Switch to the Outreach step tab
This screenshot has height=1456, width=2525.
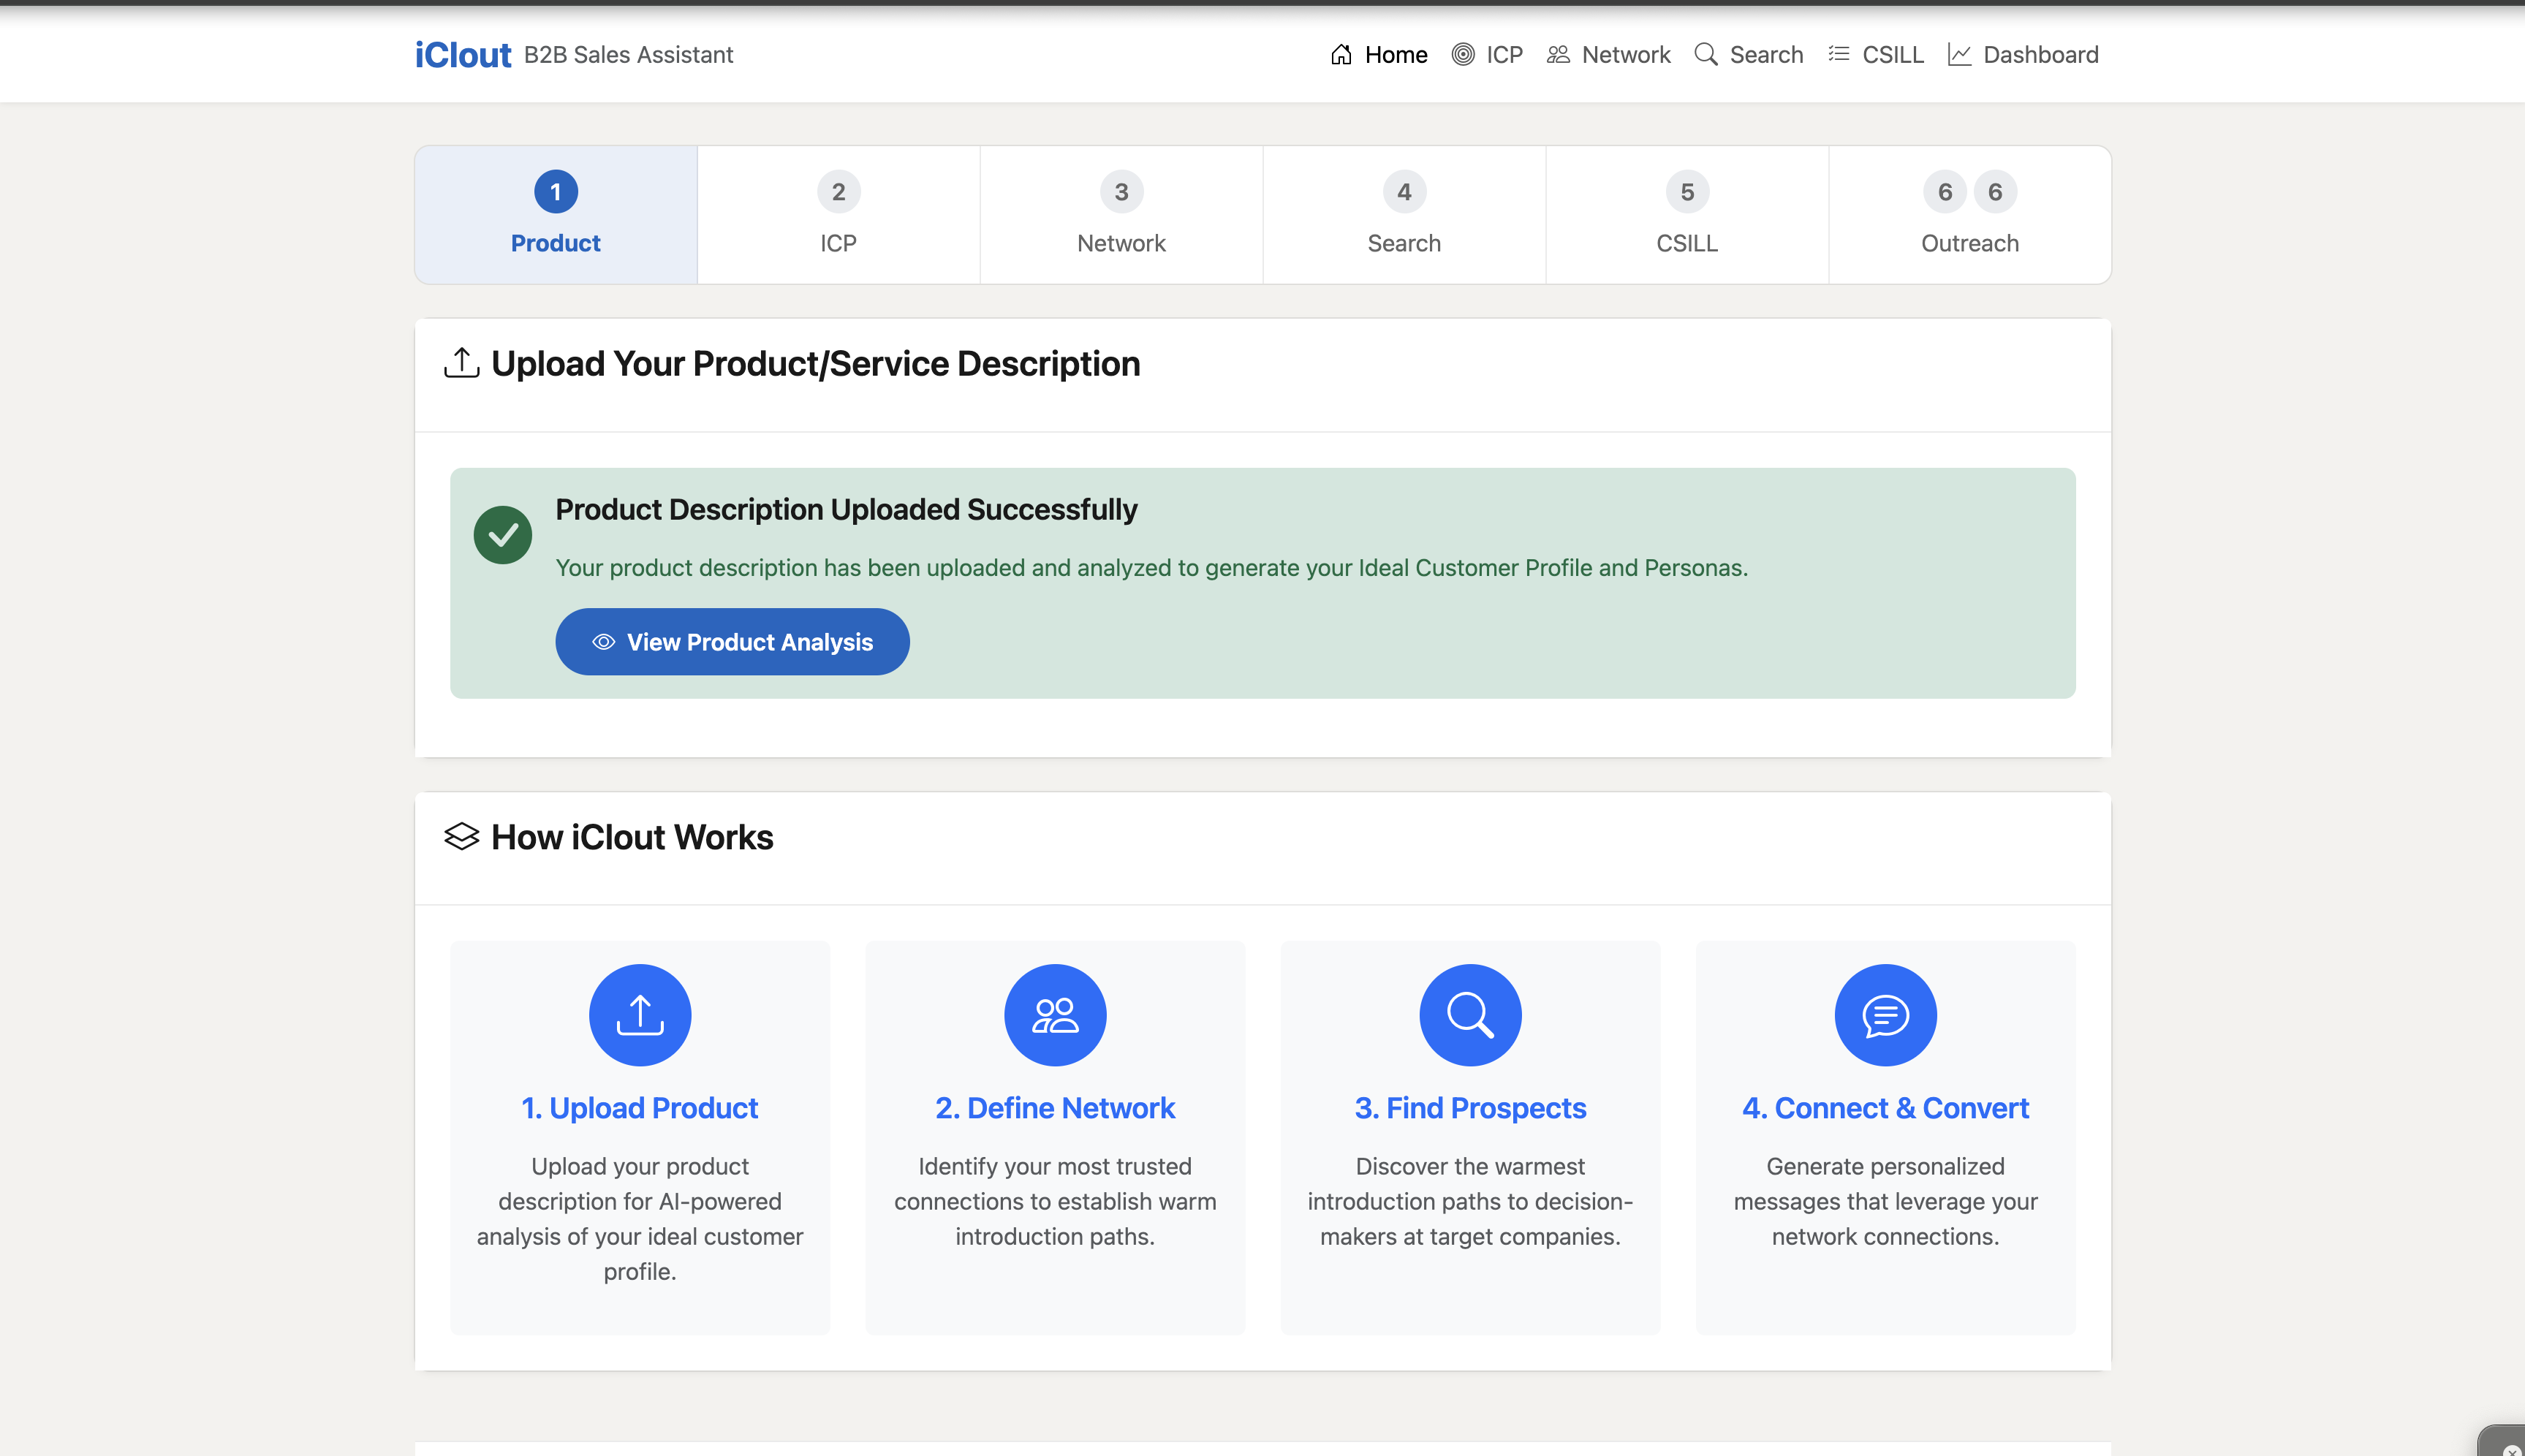click(x=1968, y=214)
